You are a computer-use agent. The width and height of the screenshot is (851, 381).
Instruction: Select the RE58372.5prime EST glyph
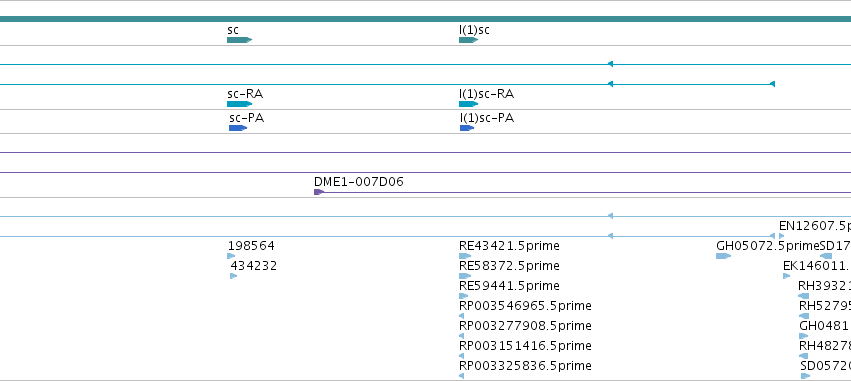click(x=465, y=276)
